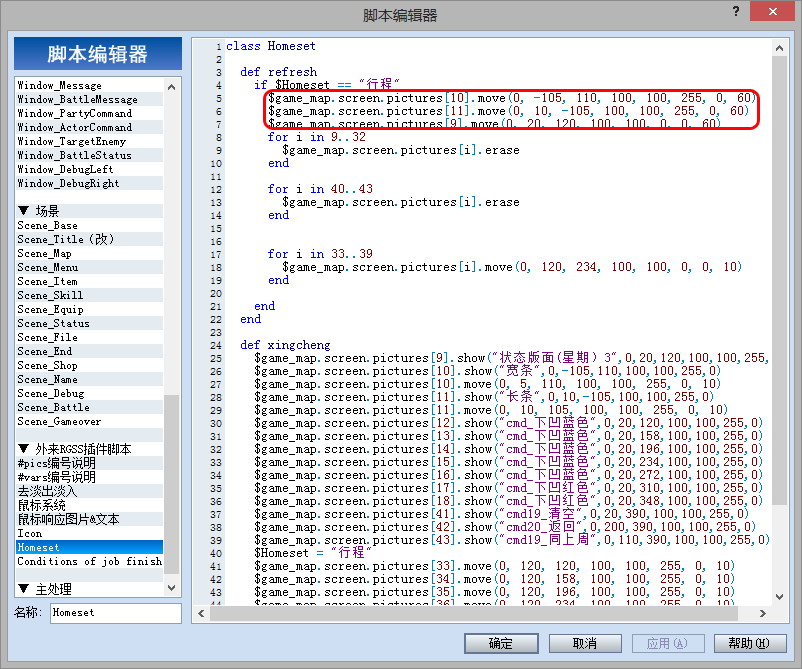Click the script list scroll up arrow
The height and width of the screenshot is (669, 802).
171,86
